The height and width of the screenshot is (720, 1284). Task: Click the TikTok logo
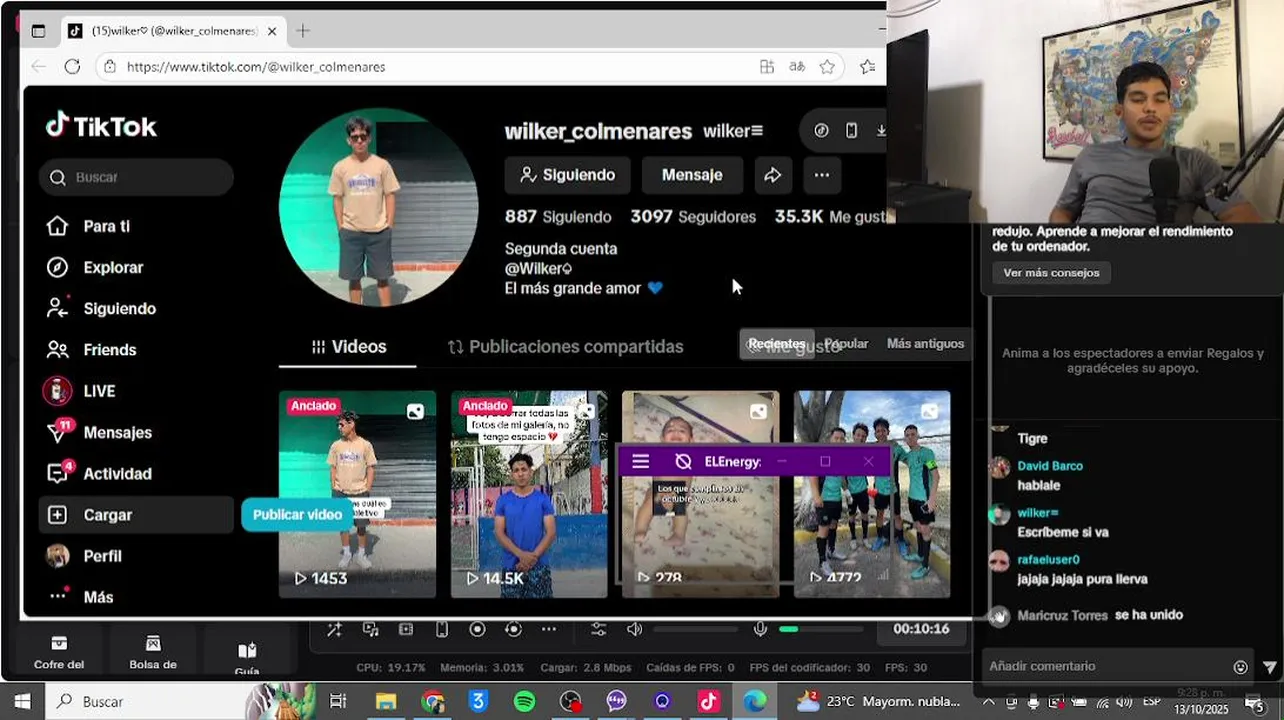tap(101, 126)
